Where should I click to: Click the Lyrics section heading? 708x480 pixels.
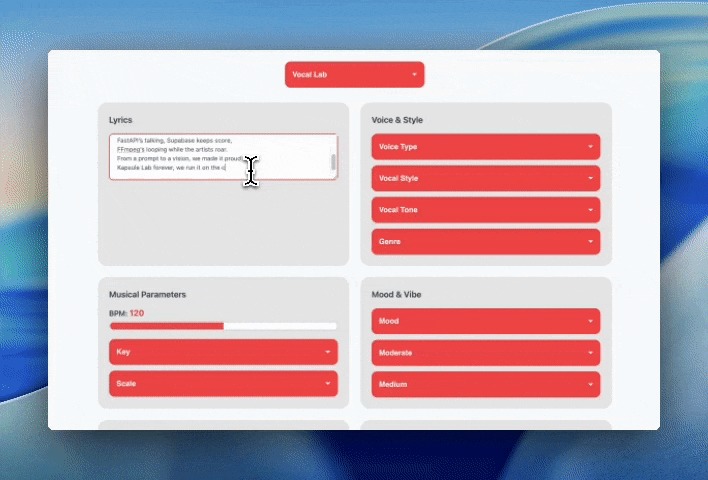121,120
